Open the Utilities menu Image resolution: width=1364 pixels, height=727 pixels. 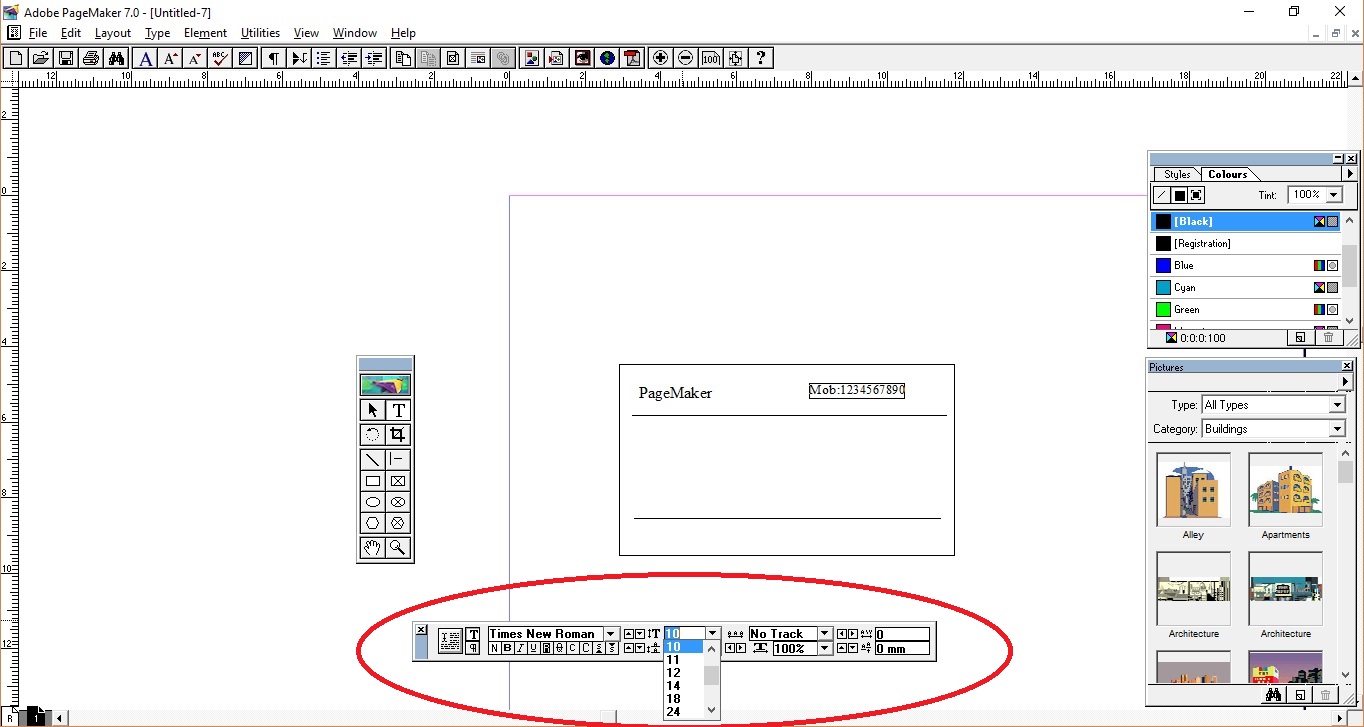pos(260,32)
